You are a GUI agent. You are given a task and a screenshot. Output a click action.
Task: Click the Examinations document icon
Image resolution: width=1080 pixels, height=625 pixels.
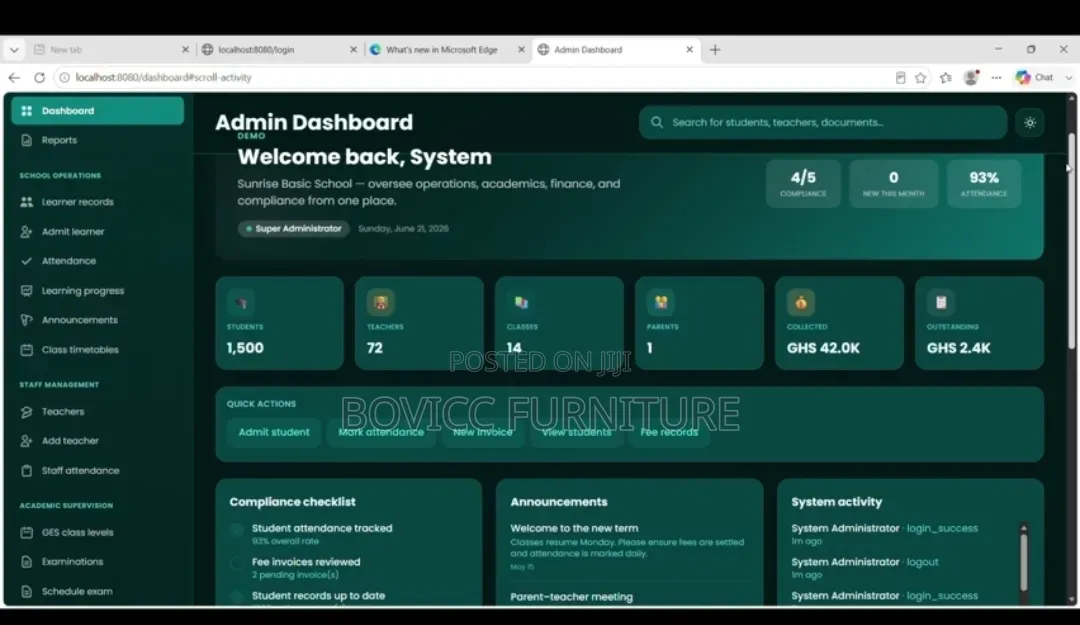pos(26,562)
